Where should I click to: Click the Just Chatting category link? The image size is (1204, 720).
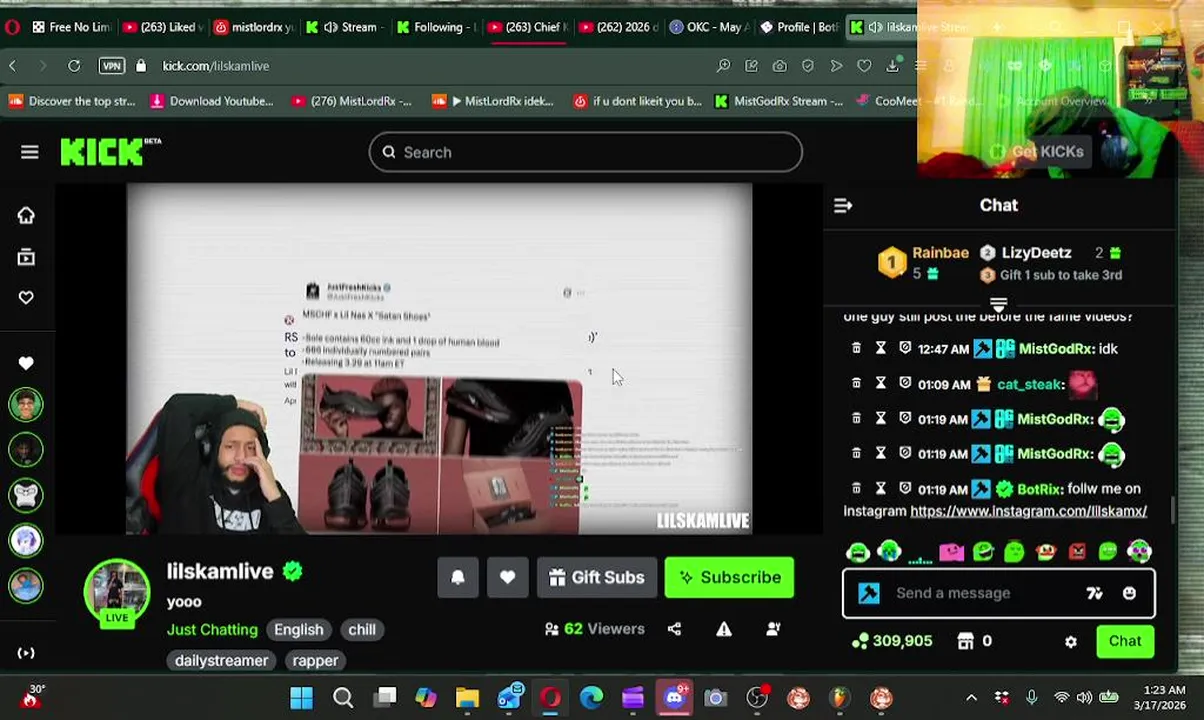point(212,629)
